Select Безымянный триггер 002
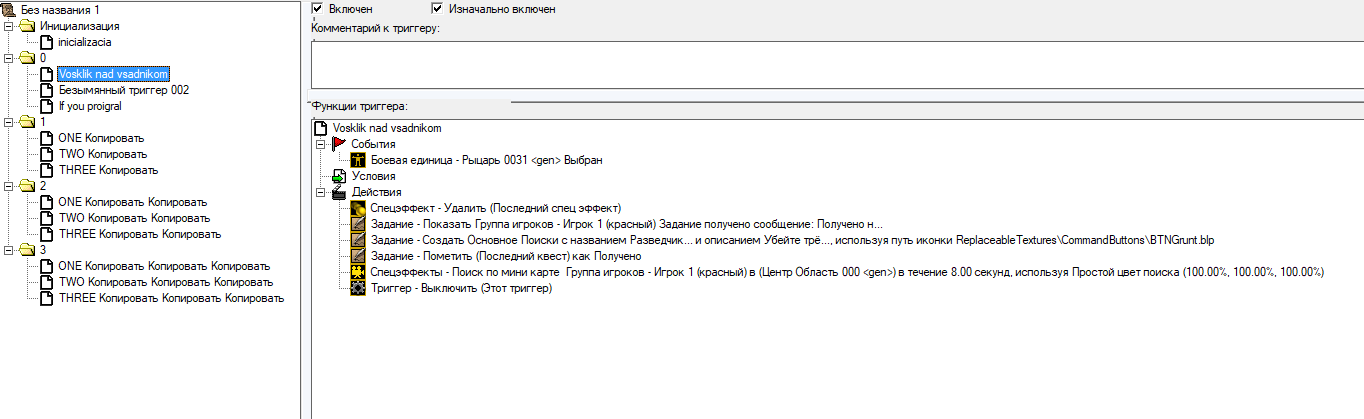The height and width of the screenshot is (419, 1364). click(124, 89)
